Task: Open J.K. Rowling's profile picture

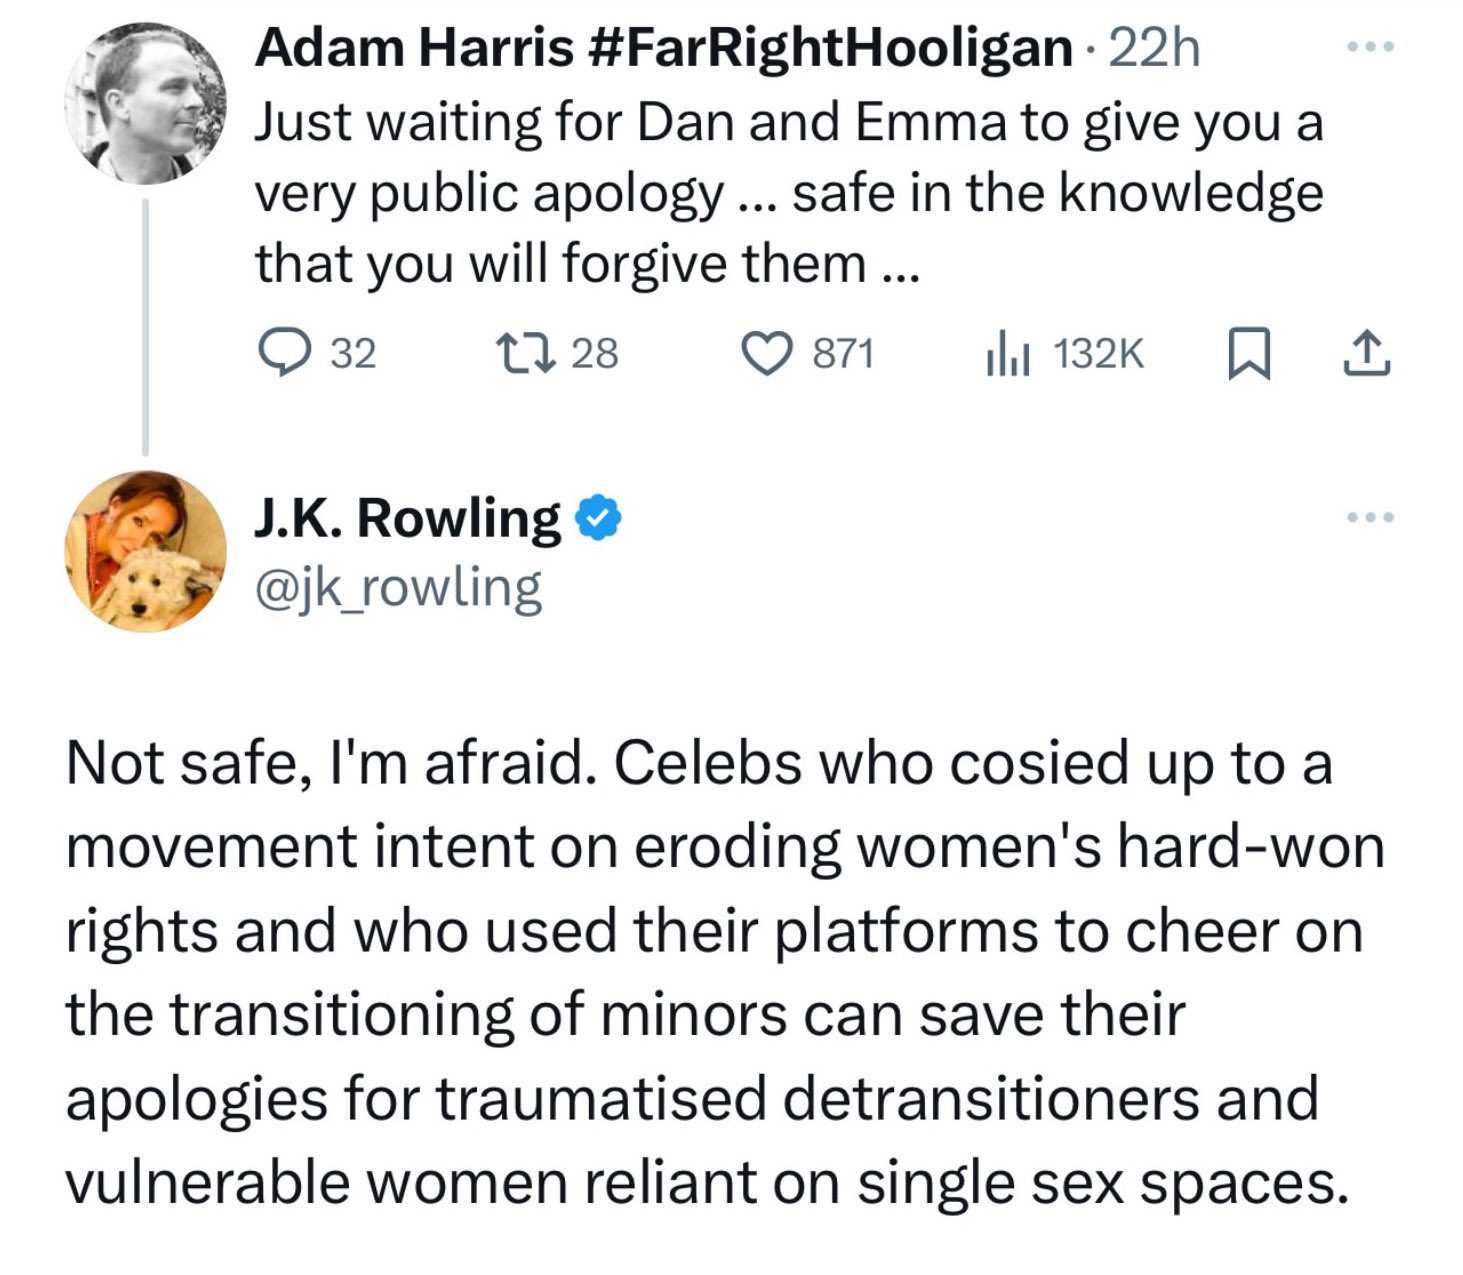Action: (x=146, y=551)
